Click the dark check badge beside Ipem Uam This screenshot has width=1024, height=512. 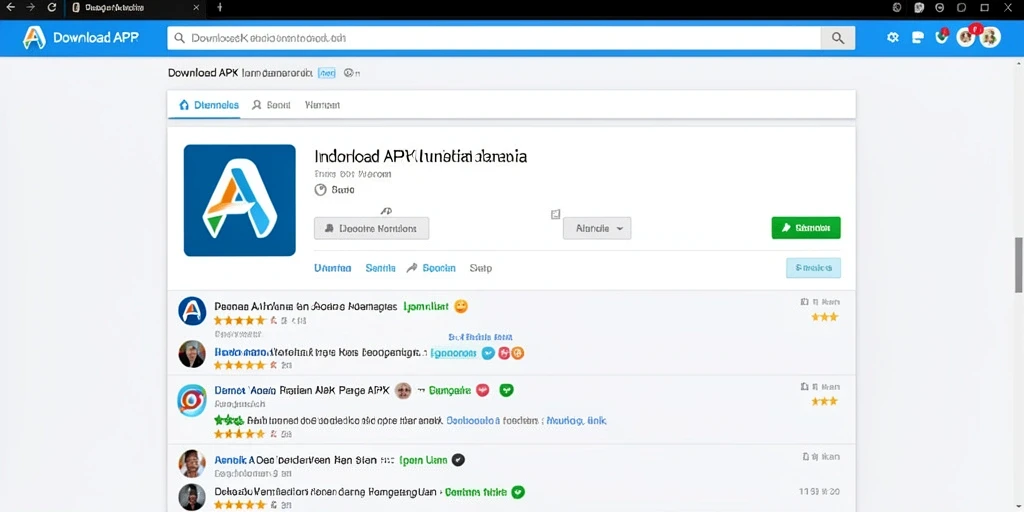coord(458,460)
